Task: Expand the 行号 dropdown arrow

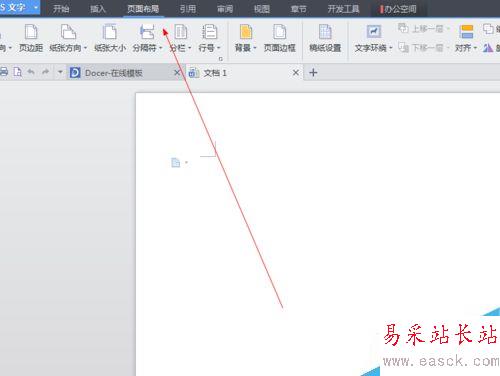Action: [x=219, y=48]
